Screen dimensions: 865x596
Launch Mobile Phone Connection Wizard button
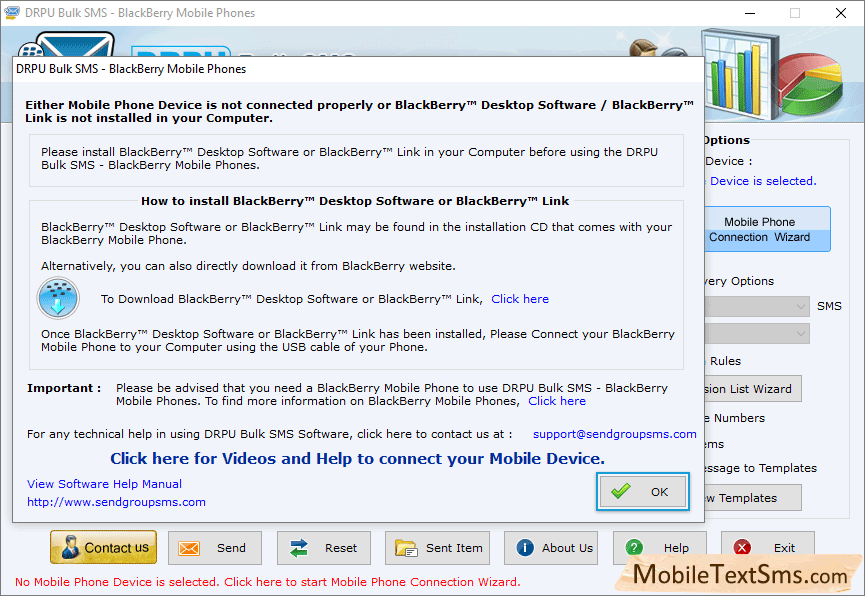767,229
